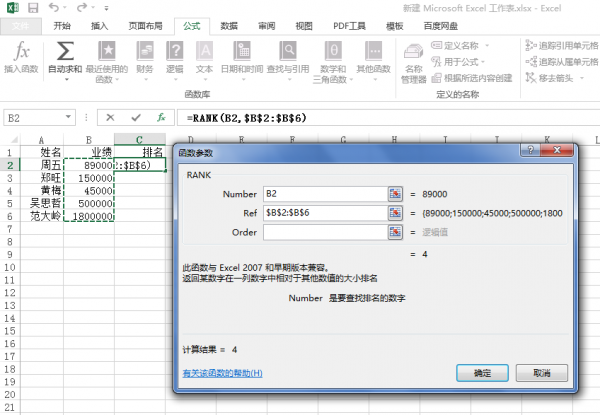Switch to the Review tab
The height and width of the screenshot is (415, 600).
tap(266, 26)
